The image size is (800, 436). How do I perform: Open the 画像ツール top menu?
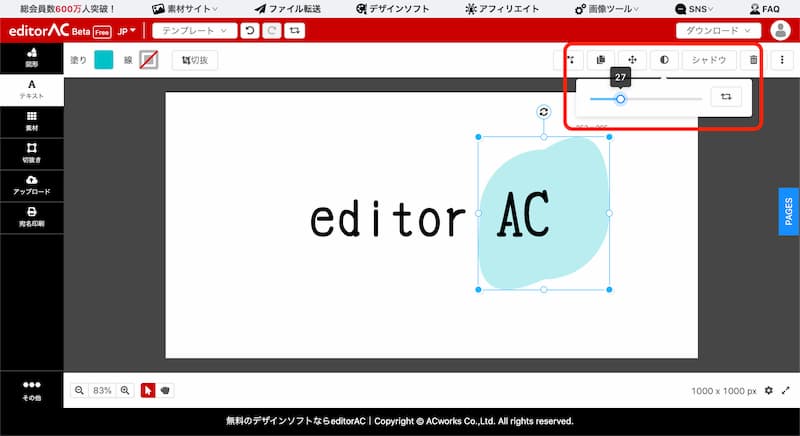point(607,9)
